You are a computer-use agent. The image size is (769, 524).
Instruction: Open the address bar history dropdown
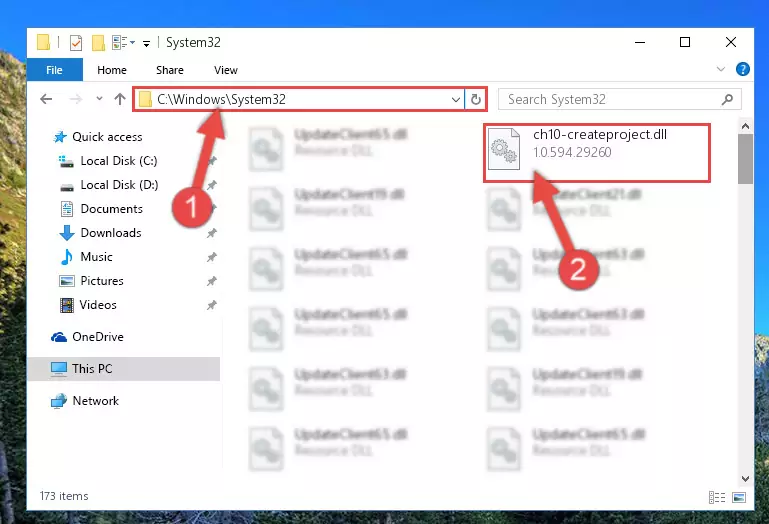pyautogui.click(x=456, y=100)
